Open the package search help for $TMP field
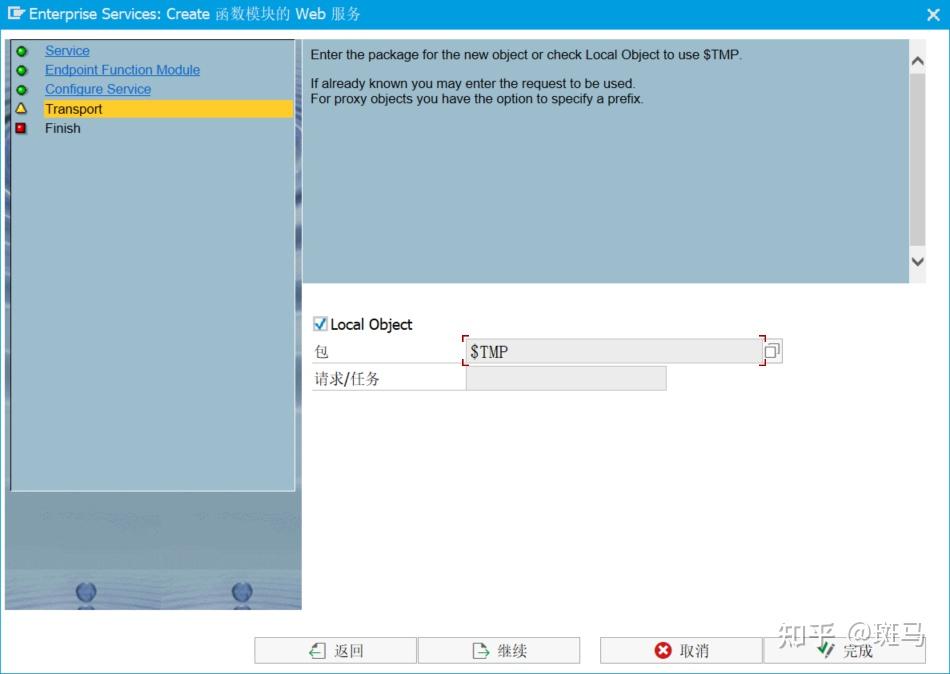This screenshot has height=674, width=950. click(773, 351)
